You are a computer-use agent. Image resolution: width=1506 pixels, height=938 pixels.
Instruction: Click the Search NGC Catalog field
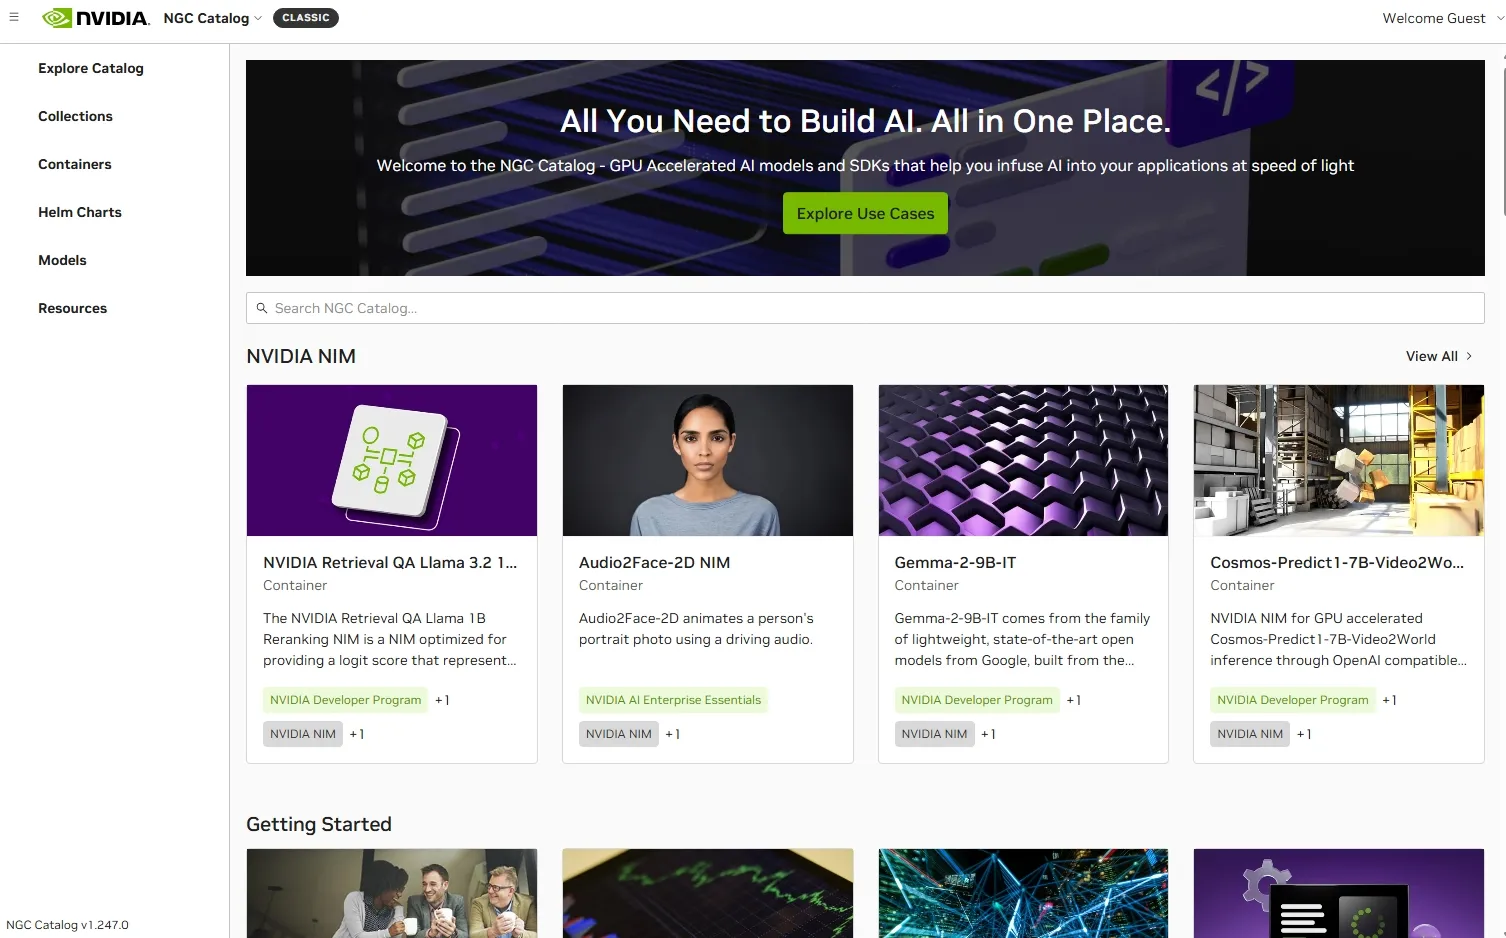pyautogui.click(x=865, y=308)
